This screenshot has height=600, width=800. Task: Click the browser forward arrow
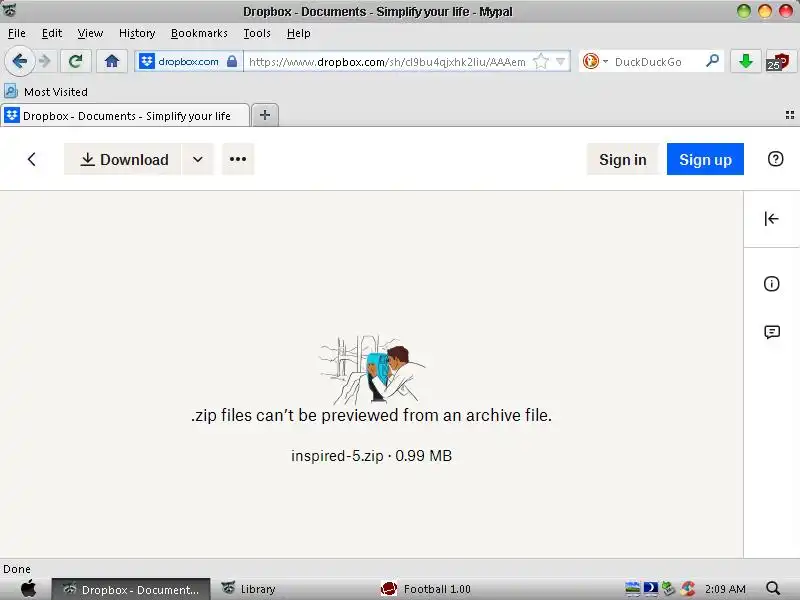tap(45, 62)
